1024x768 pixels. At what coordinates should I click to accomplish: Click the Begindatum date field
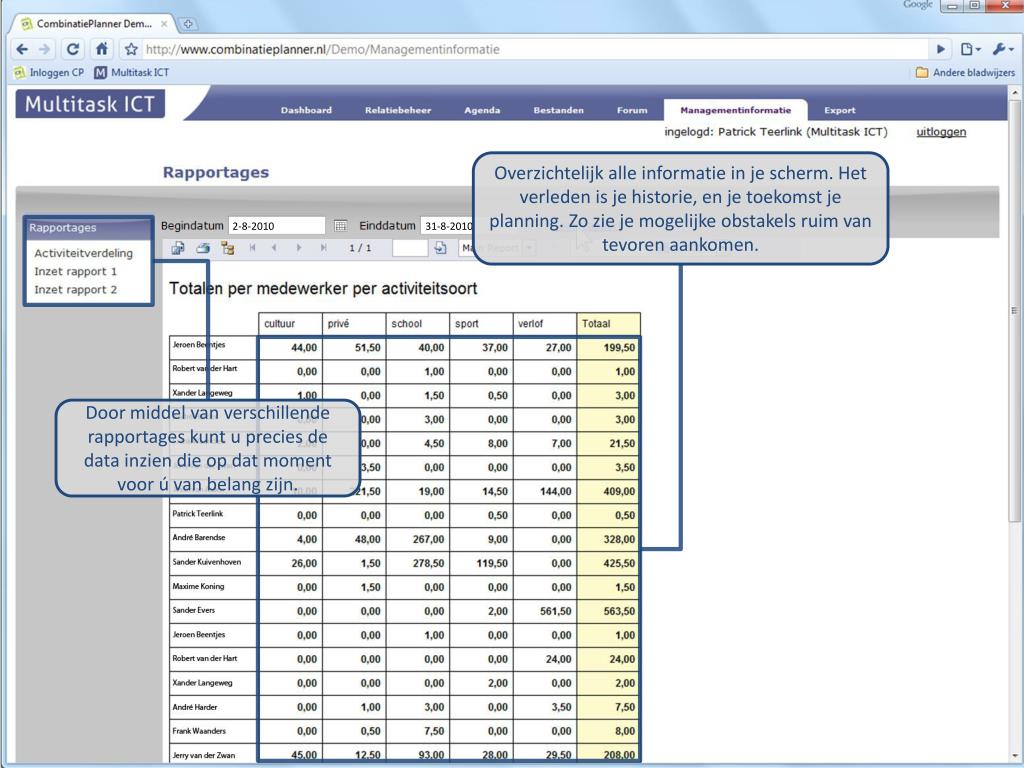[276, 226]
